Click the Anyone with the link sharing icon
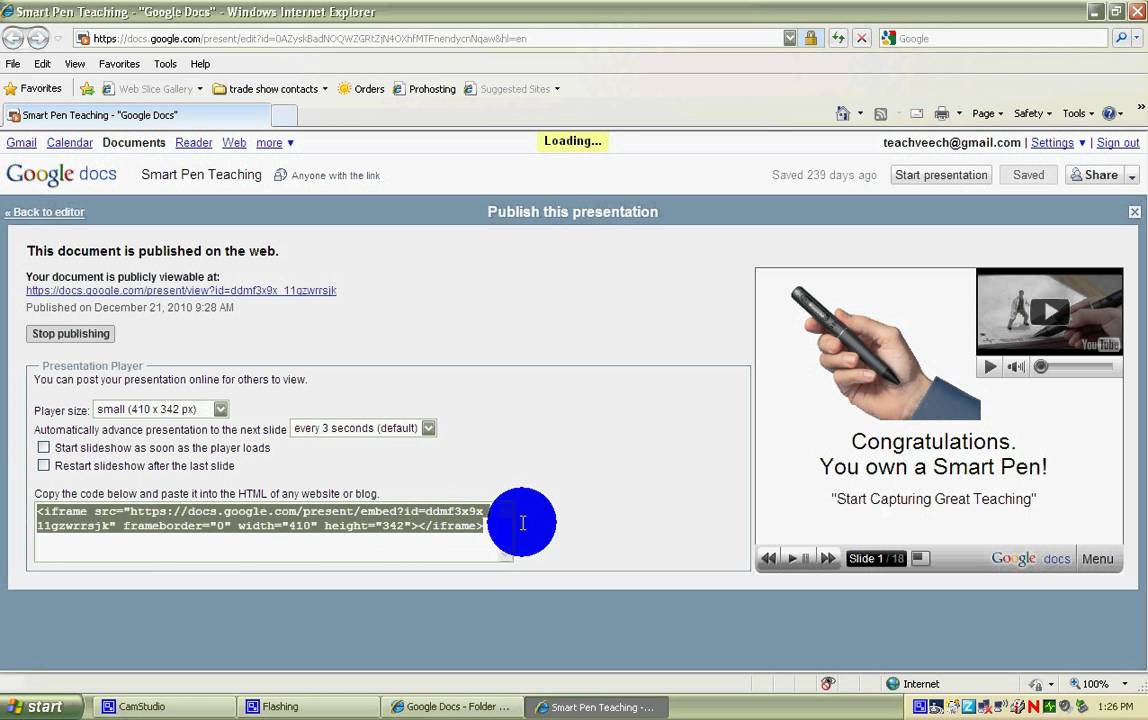This screenshot has width=1148, height=720. pos(280,175)
